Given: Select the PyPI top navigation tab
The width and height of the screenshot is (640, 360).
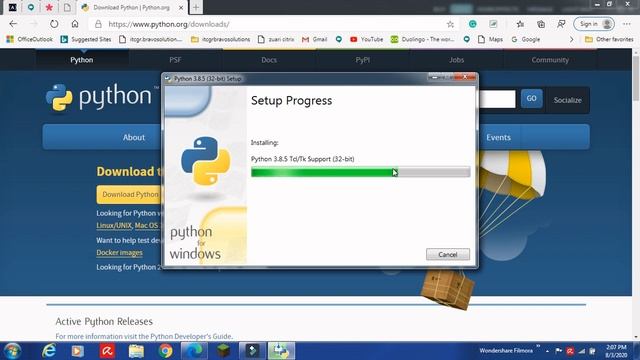Looking at the screenshot, I should (362, 60).
